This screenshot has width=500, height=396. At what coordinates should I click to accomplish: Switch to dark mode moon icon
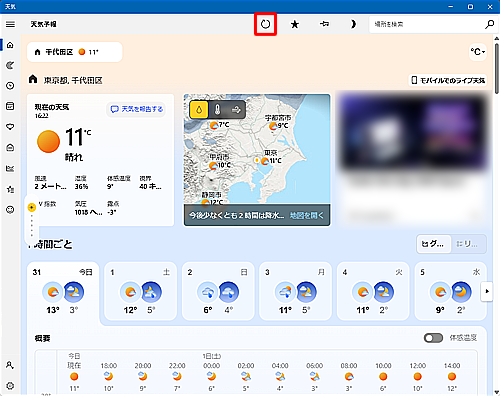[x=353, y=24]
